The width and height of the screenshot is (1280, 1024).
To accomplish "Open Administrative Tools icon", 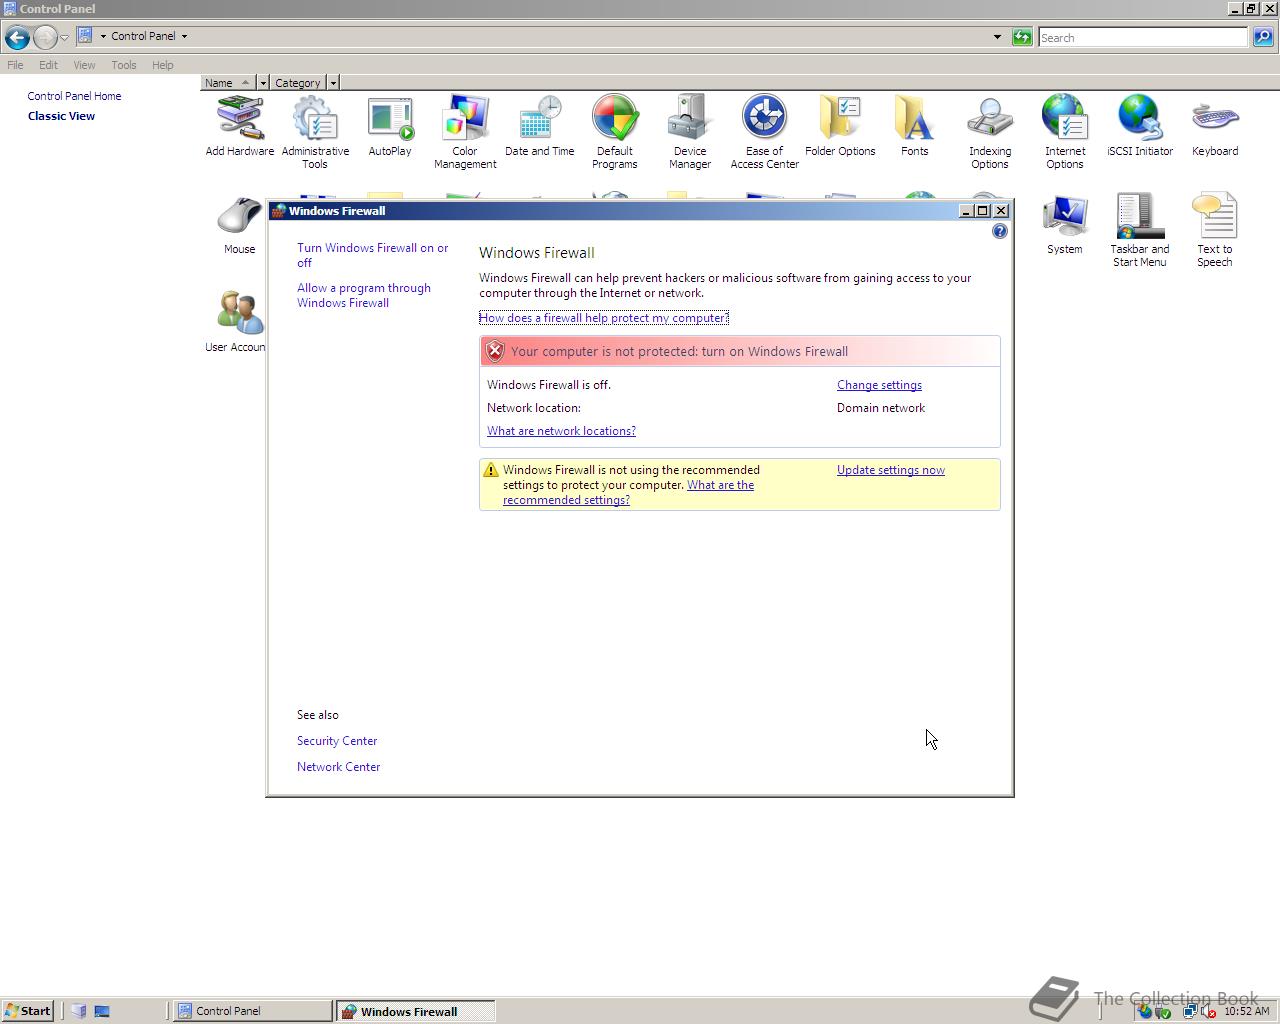I will coord(315,132).
